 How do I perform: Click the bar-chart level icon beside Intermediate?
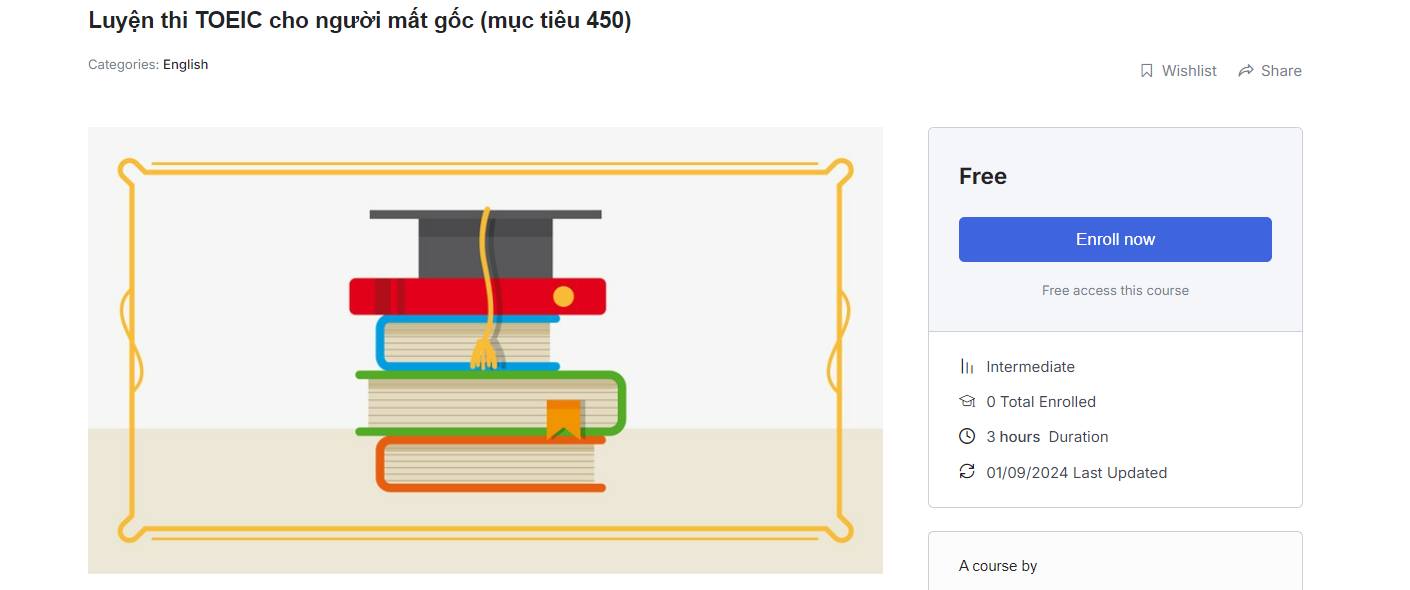(x=967, y=366)
